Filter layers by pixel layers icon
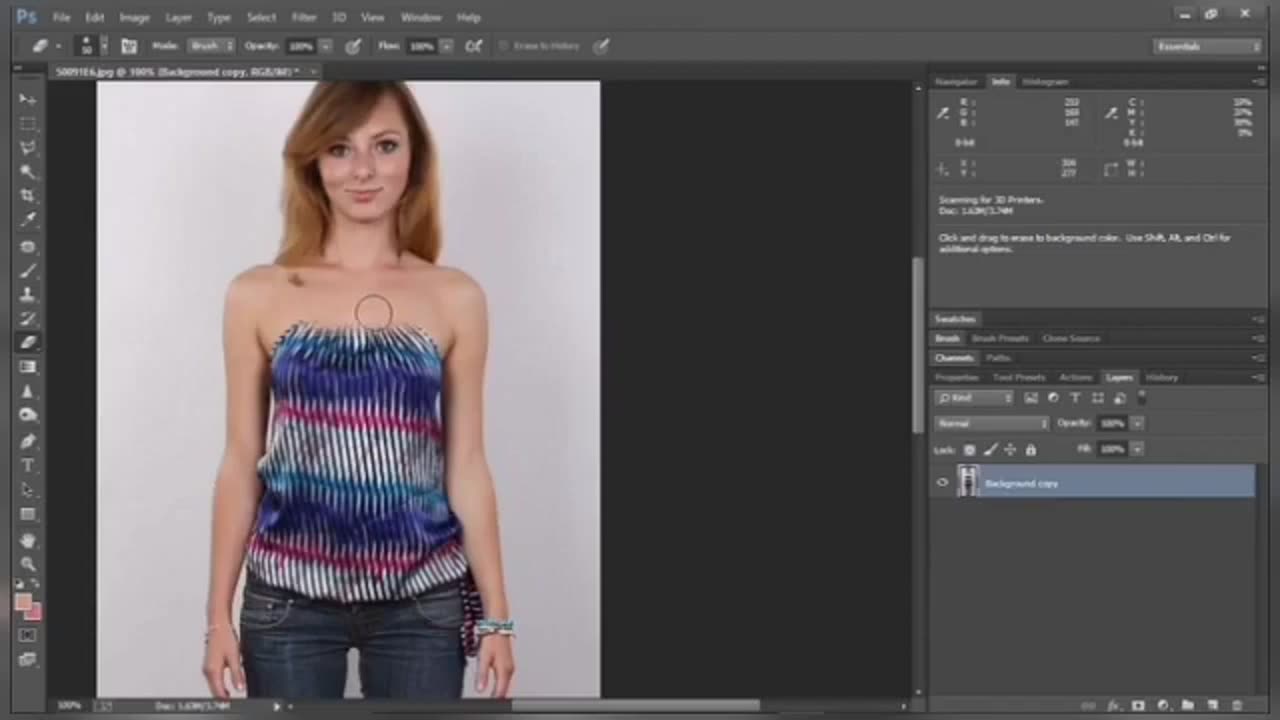This screenshot has width=1280, height=720. pos(1031,398)
